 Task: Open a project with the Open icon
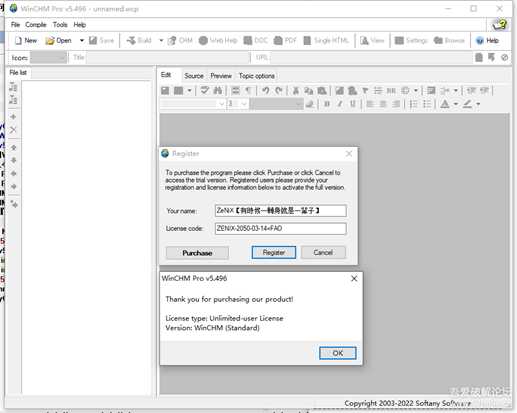point(50,41)
